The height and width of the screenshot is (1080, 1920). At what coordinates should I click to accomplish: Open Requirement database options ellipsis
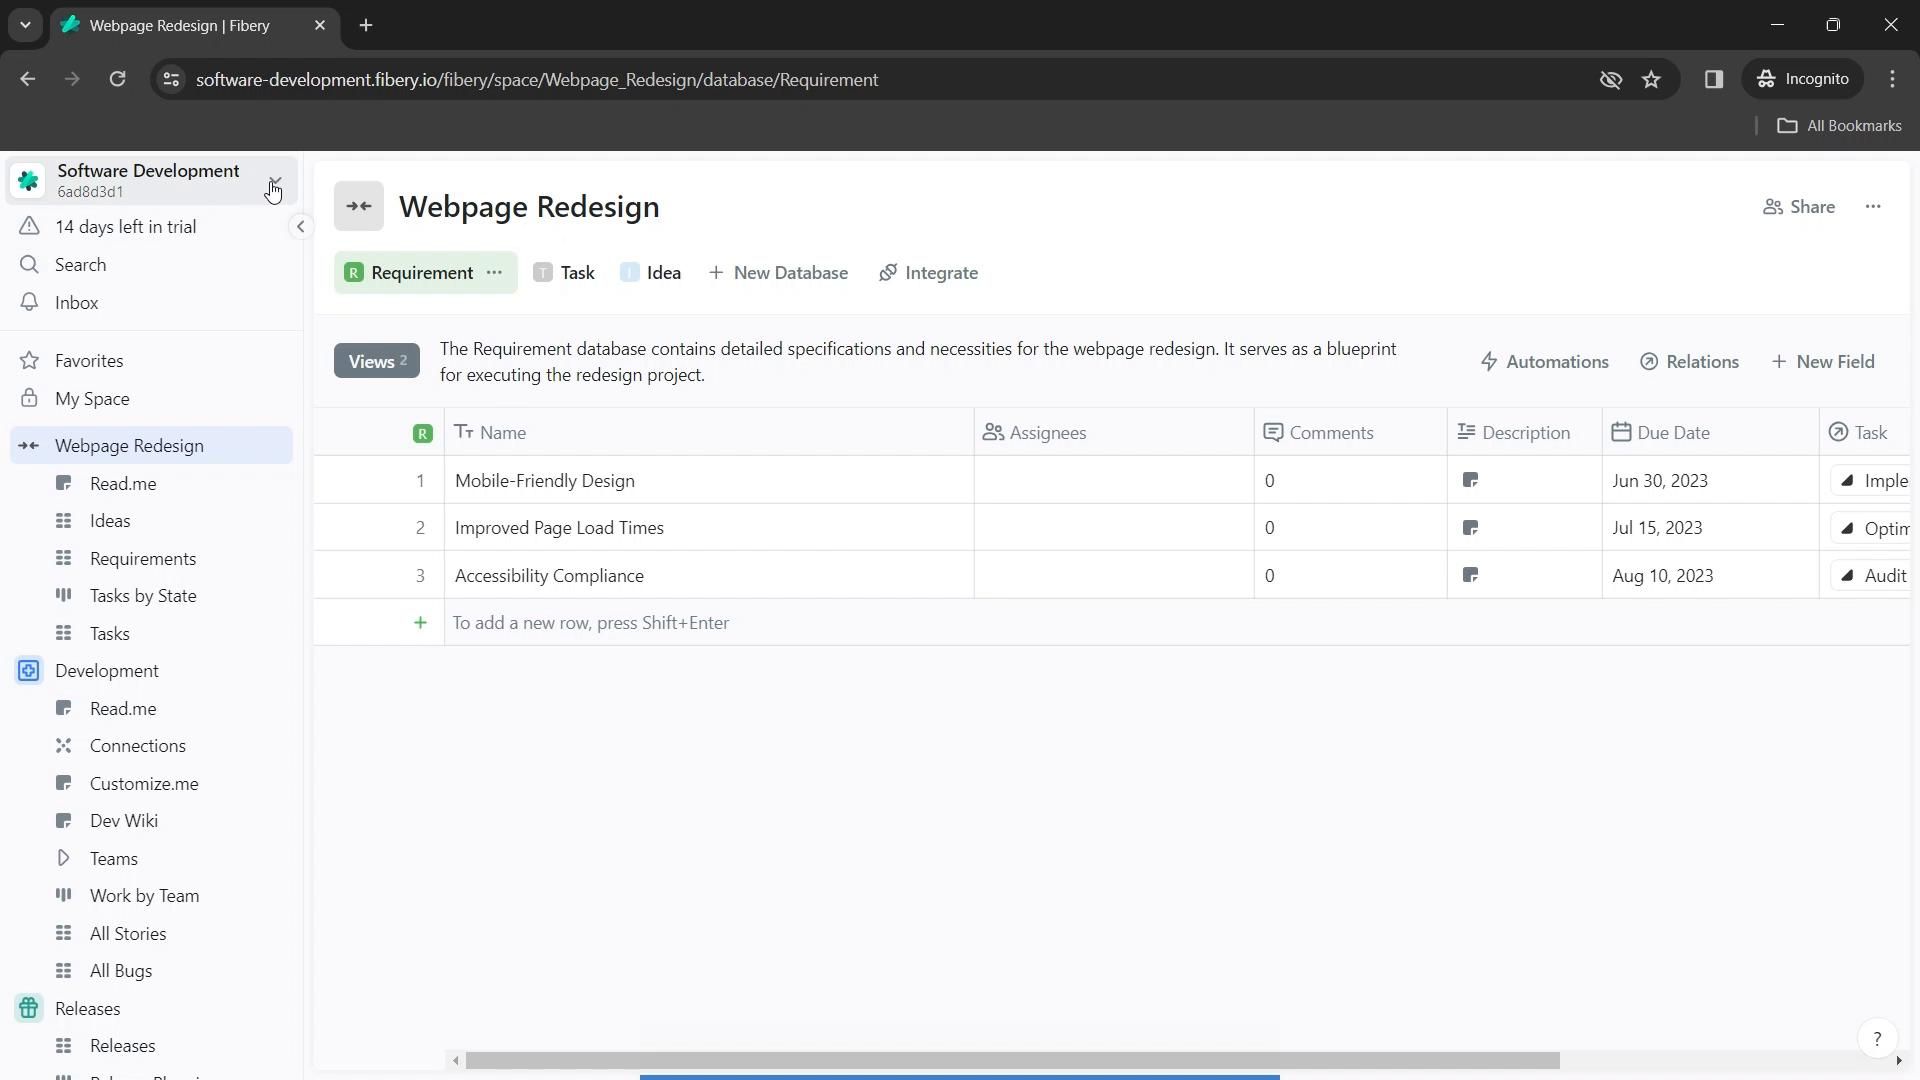[494, 273]
